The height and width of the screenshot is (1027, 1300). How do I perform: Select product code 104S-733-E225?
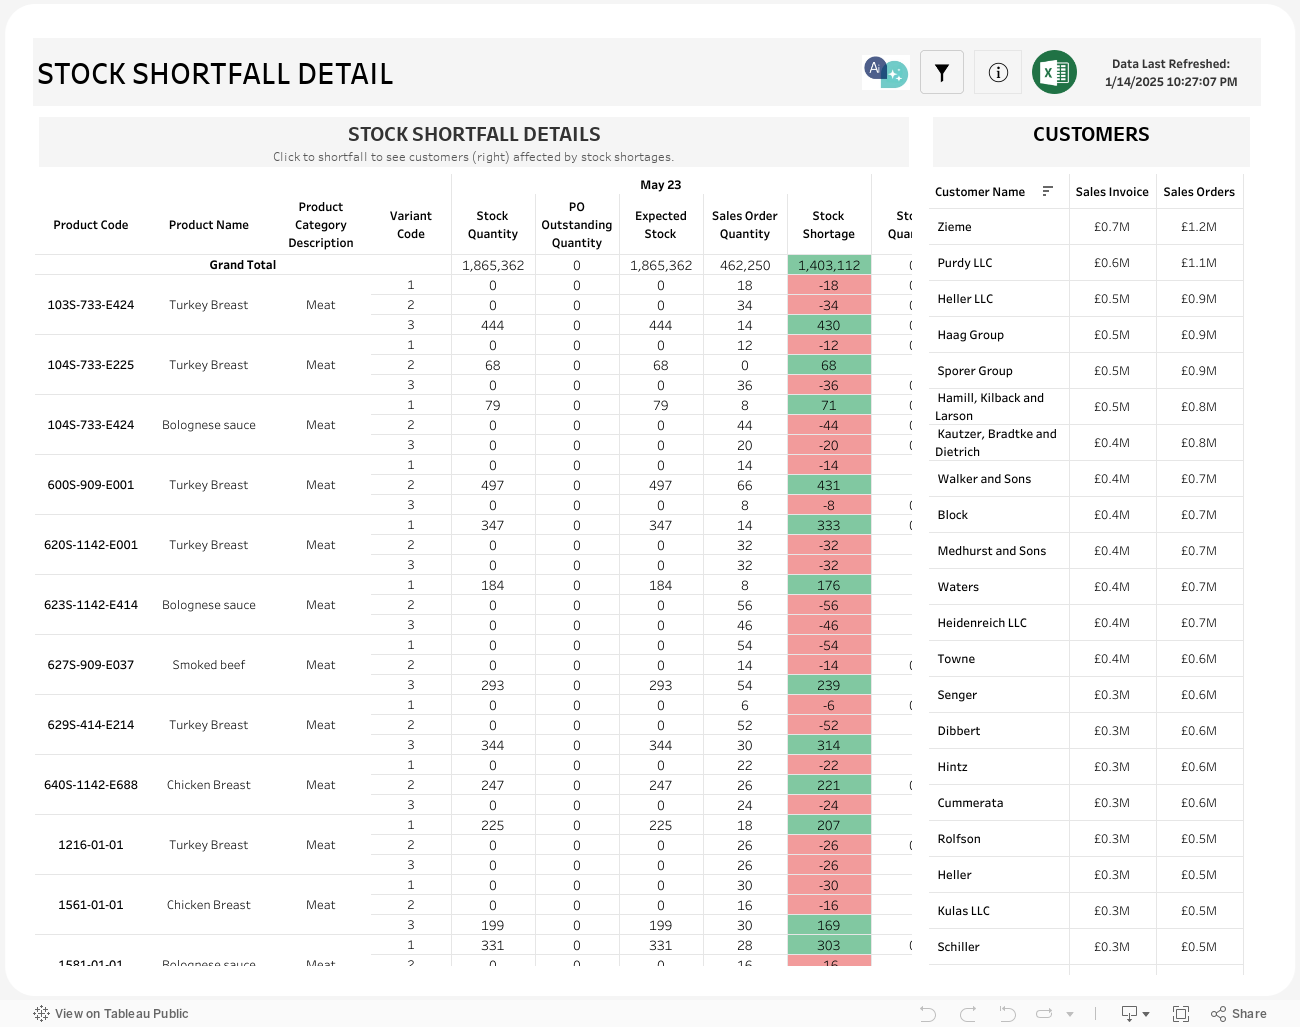(x=91, y=365)
